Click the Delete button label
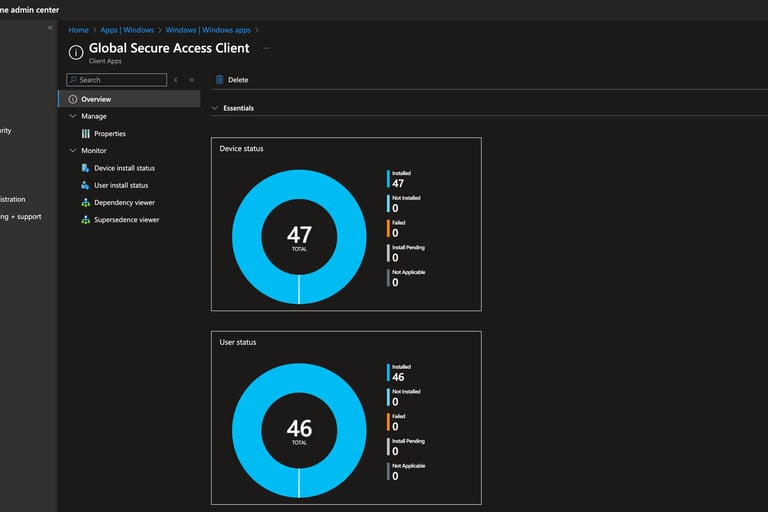This screenshot has height=512, width=768. [x=238, y=80]
